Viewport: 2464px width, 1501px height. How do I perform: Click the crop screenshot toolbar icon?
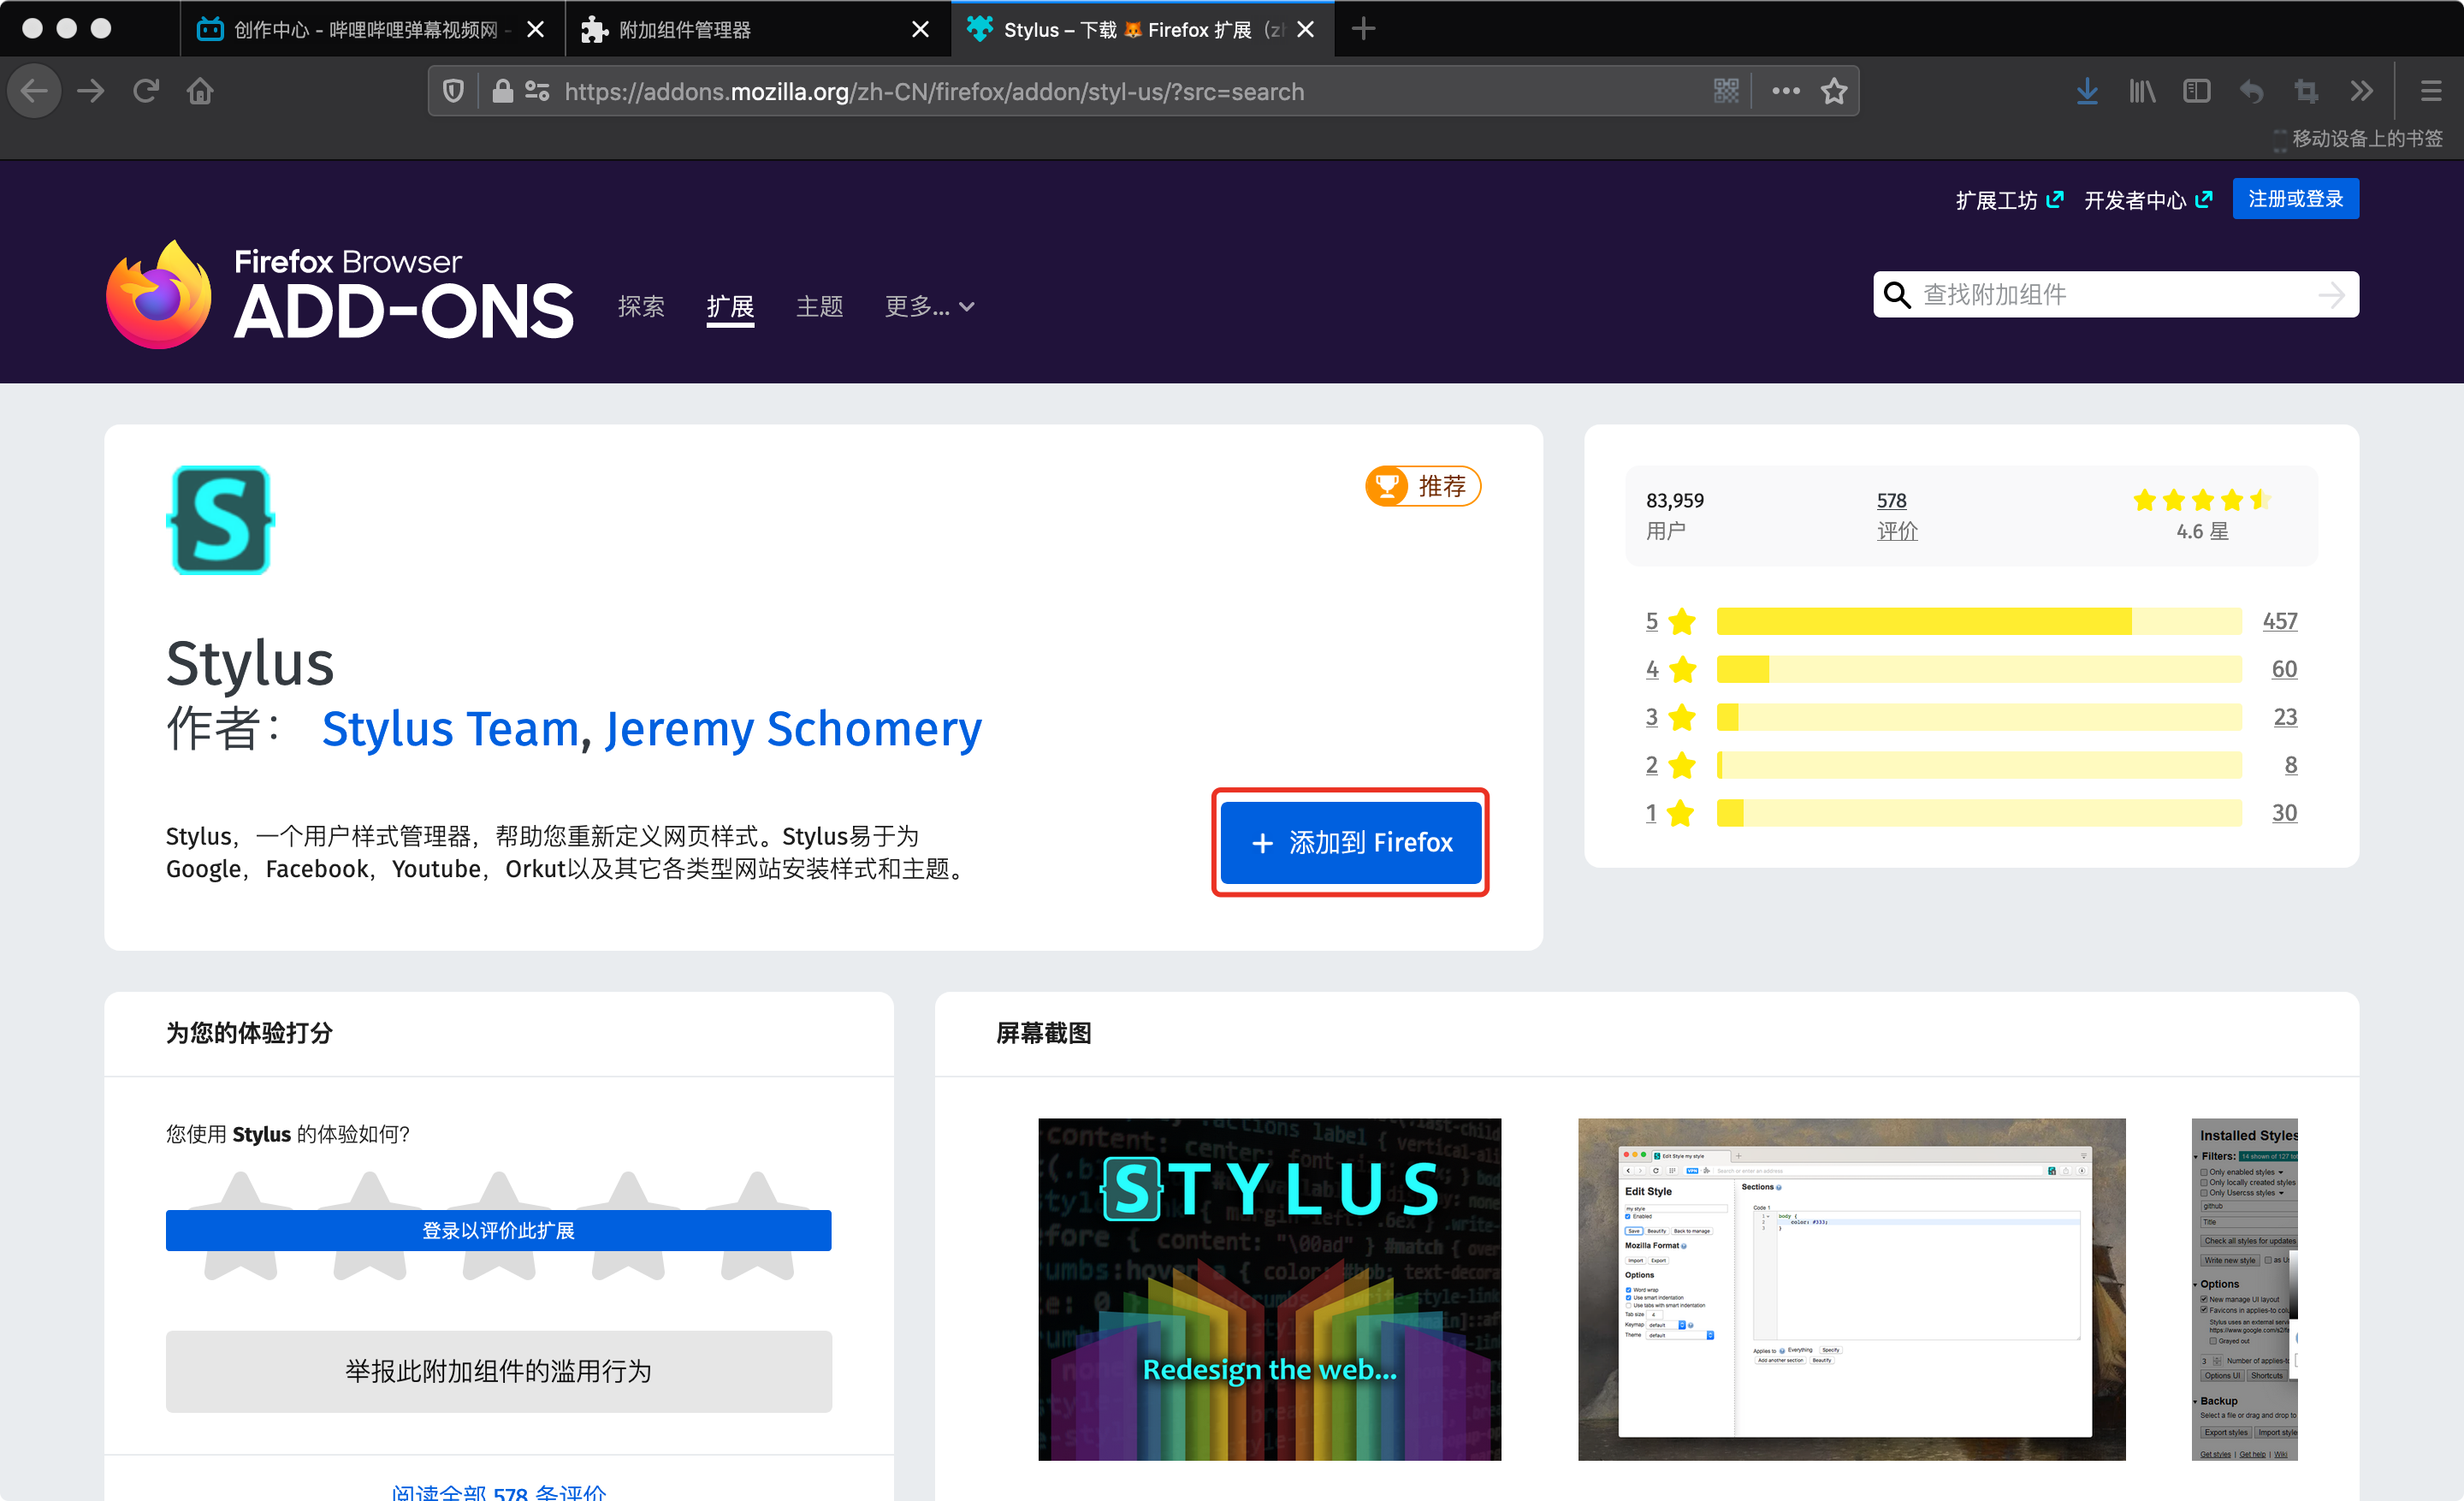[x=2306, y=91]
